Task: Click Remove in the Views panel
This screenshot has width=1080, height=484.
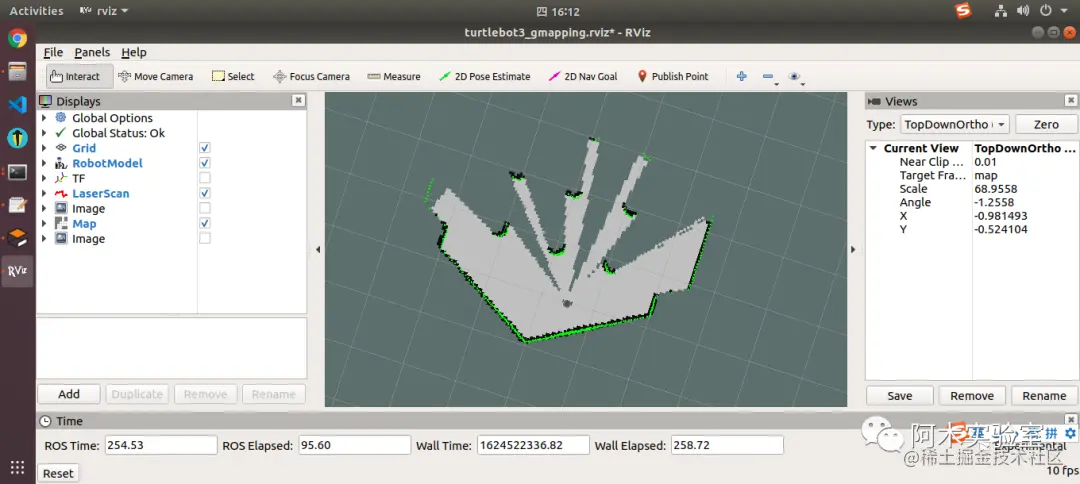Action: click(x=972, y=396)
